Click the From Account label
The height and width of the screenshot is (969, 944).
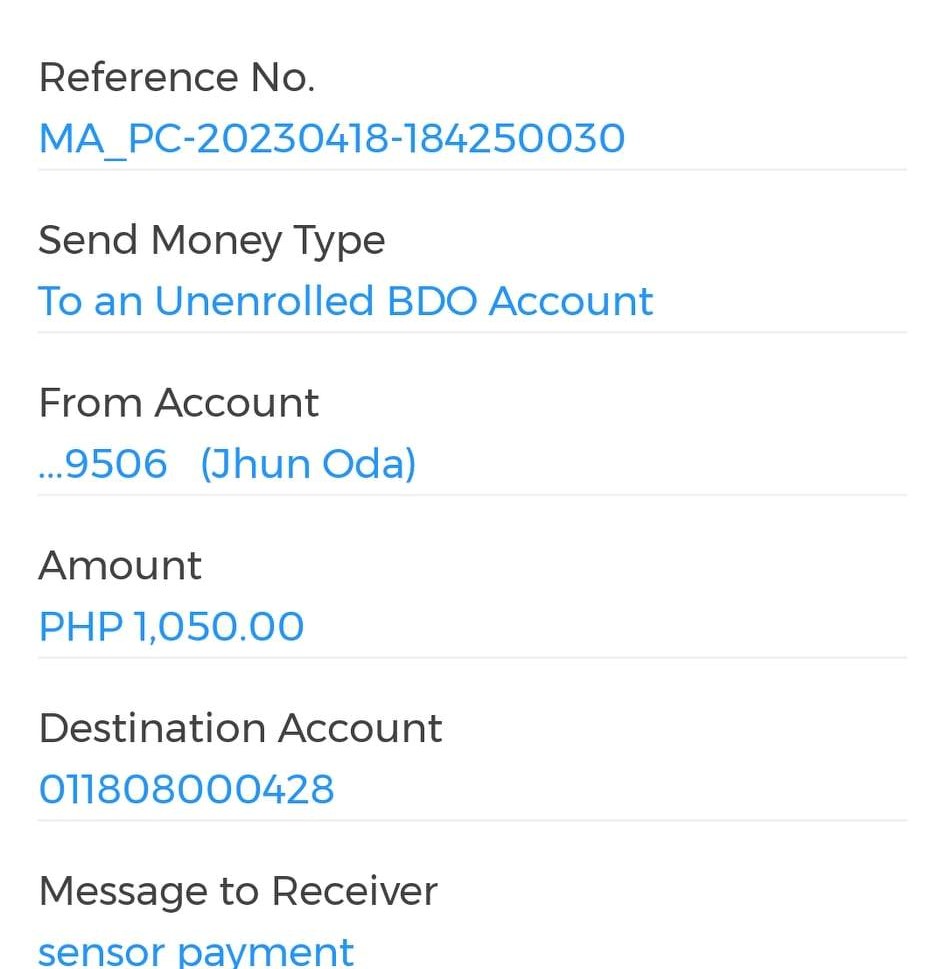tap(178, 403)
